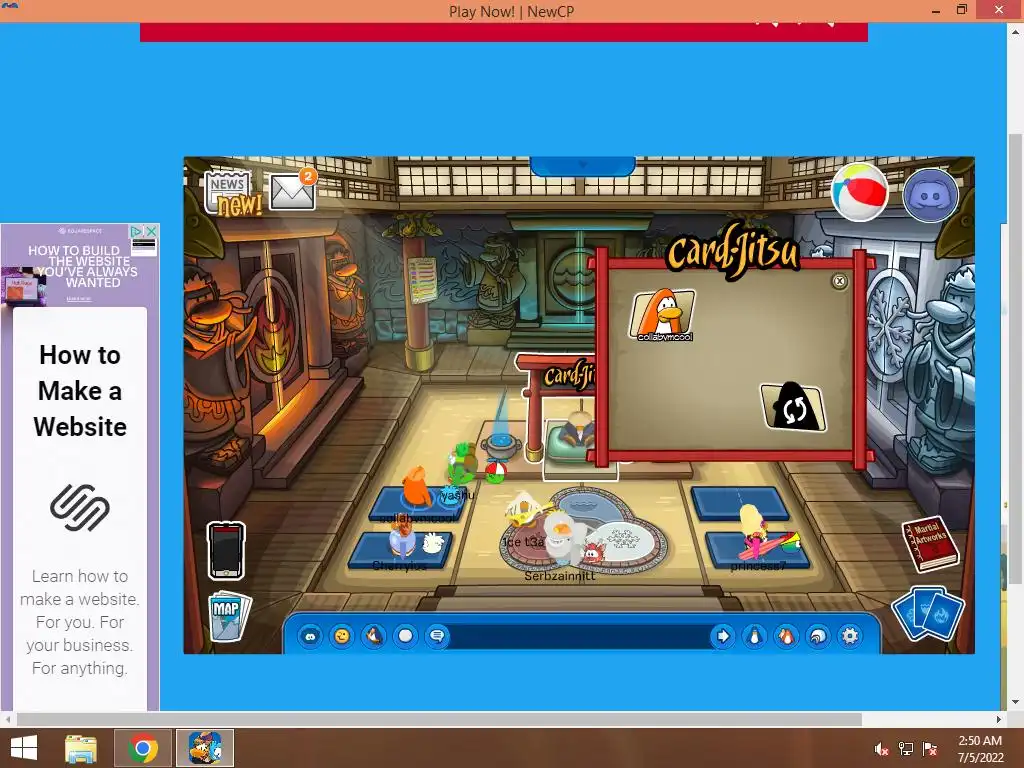Open the Windows Start button
1024x768 pixels.
pyautogui.click(x=24, y=748)
